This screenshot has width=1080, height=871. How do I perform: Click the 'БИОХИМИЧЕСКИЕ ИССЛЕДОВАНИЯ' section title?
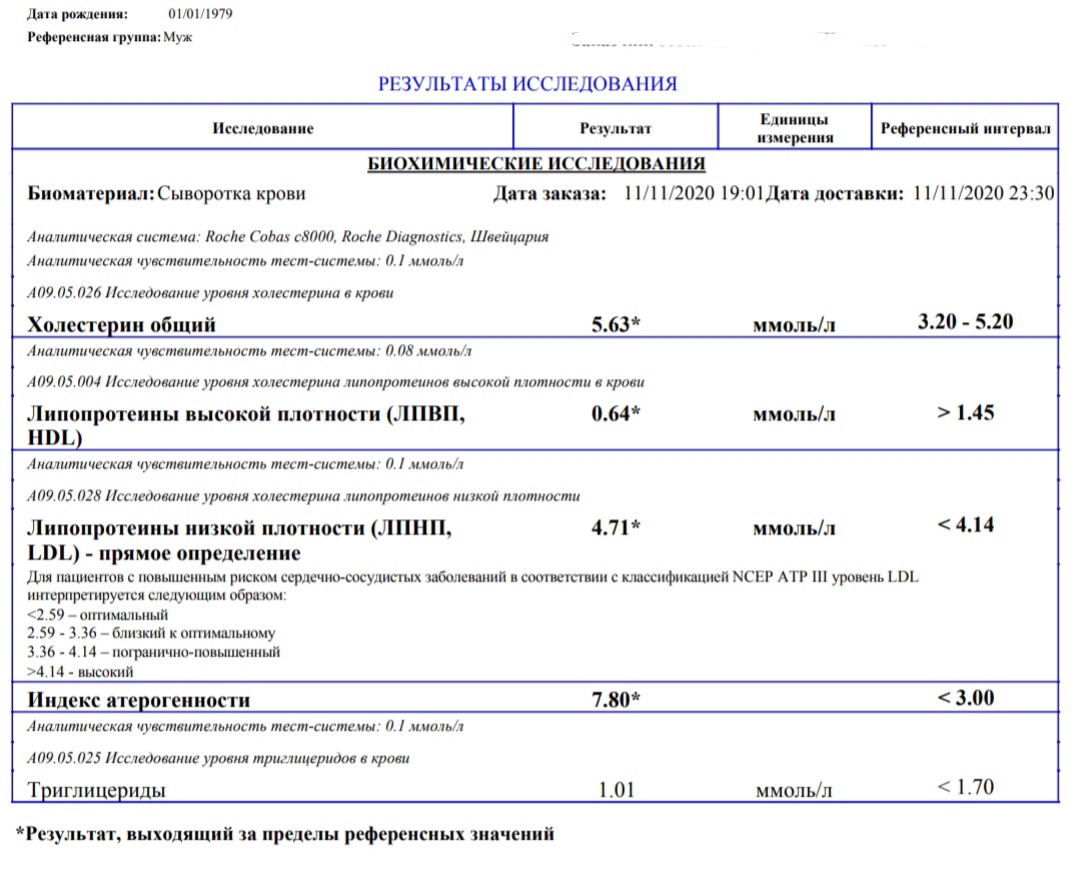coord(536,164)
